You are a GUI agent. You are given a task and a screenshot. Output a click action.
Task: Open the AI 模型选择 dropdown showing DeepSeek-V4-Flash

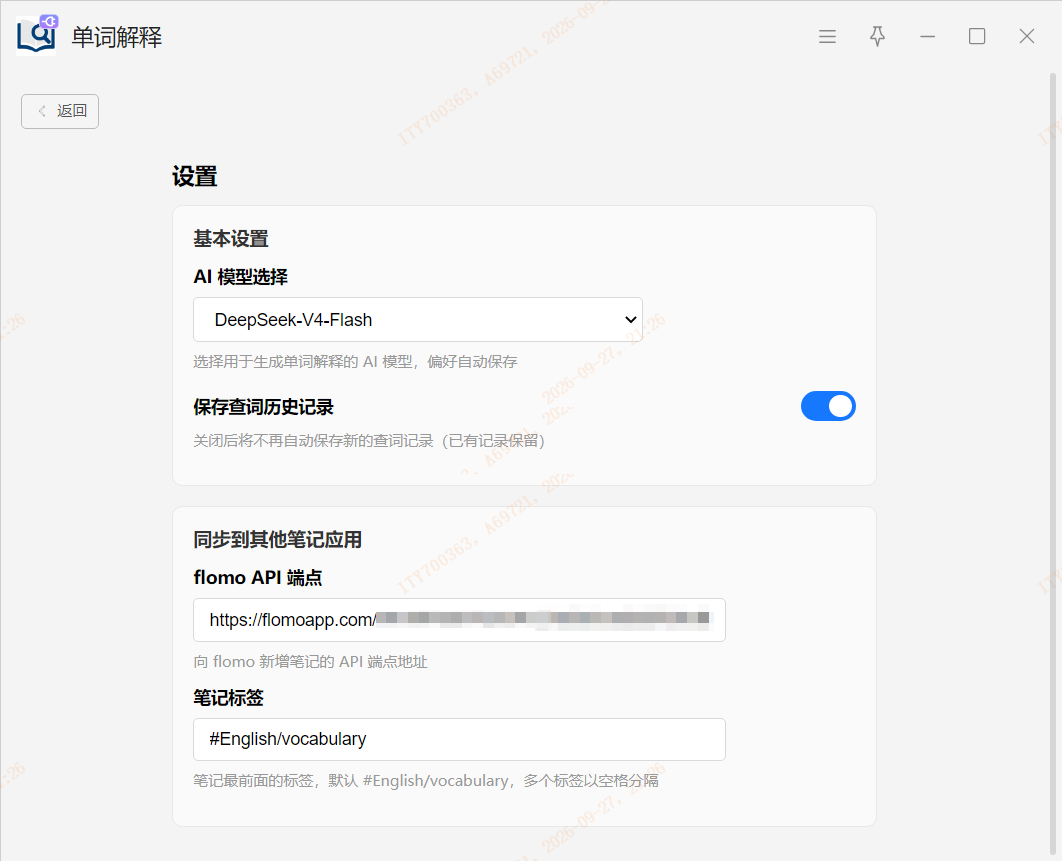point(418,320)
